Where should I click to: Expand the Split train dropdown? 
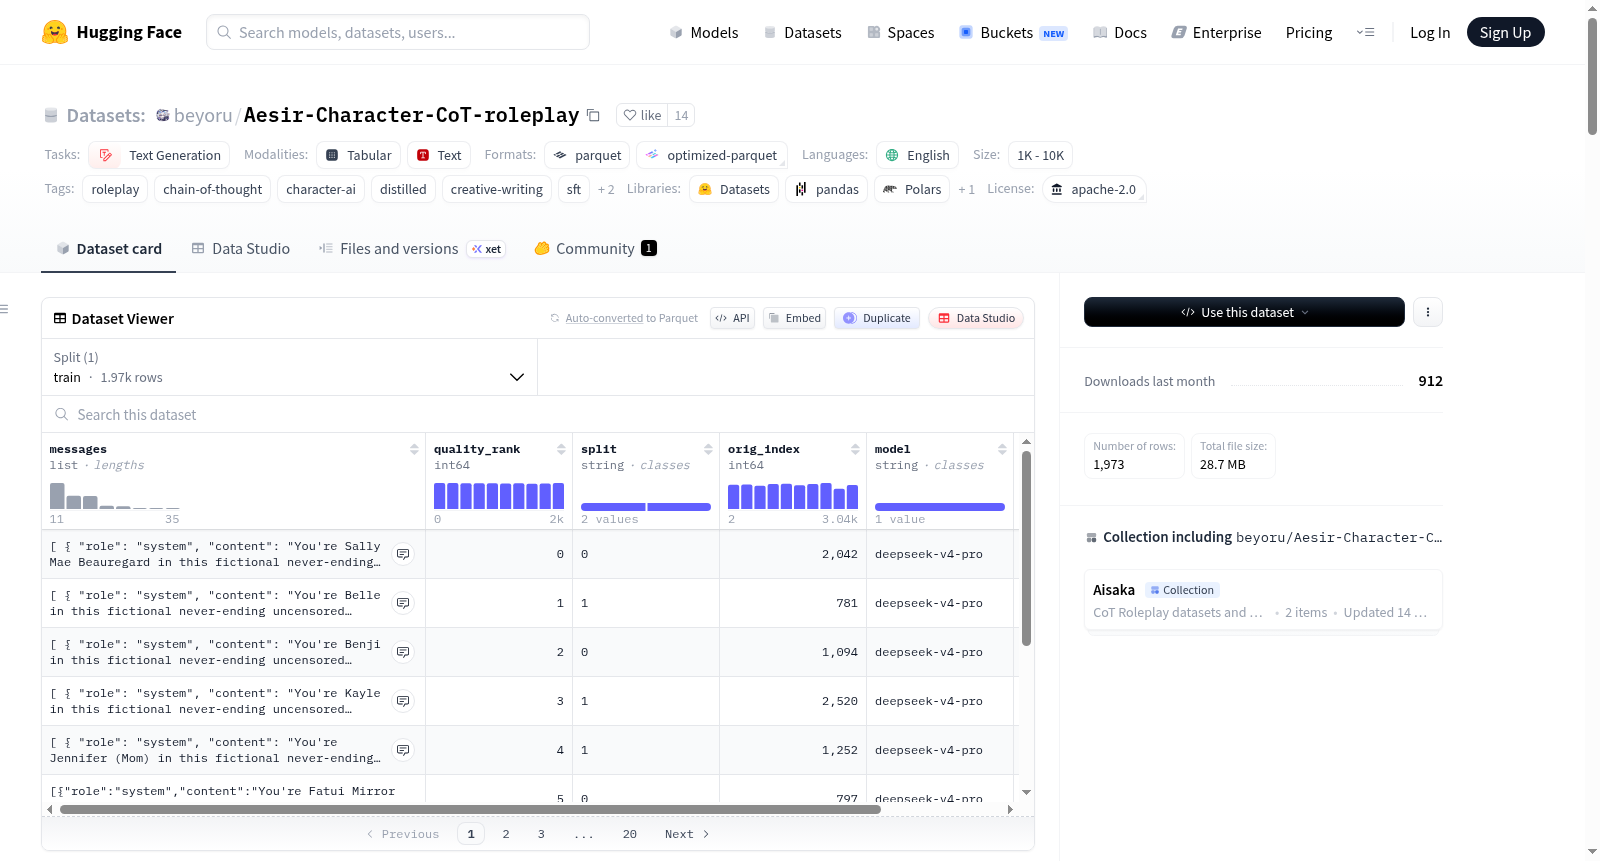pyautogui.click(x=290, y=367)
